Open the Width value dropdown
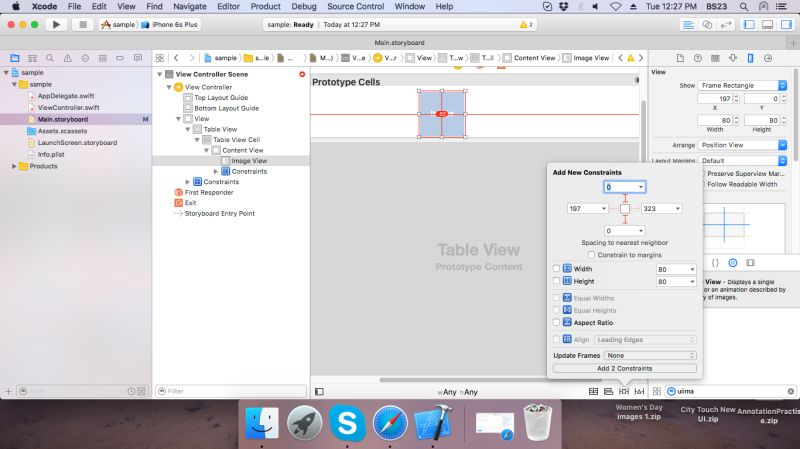Screen dimensions: 800x449 pyautogui.click(x=692, y=269)
